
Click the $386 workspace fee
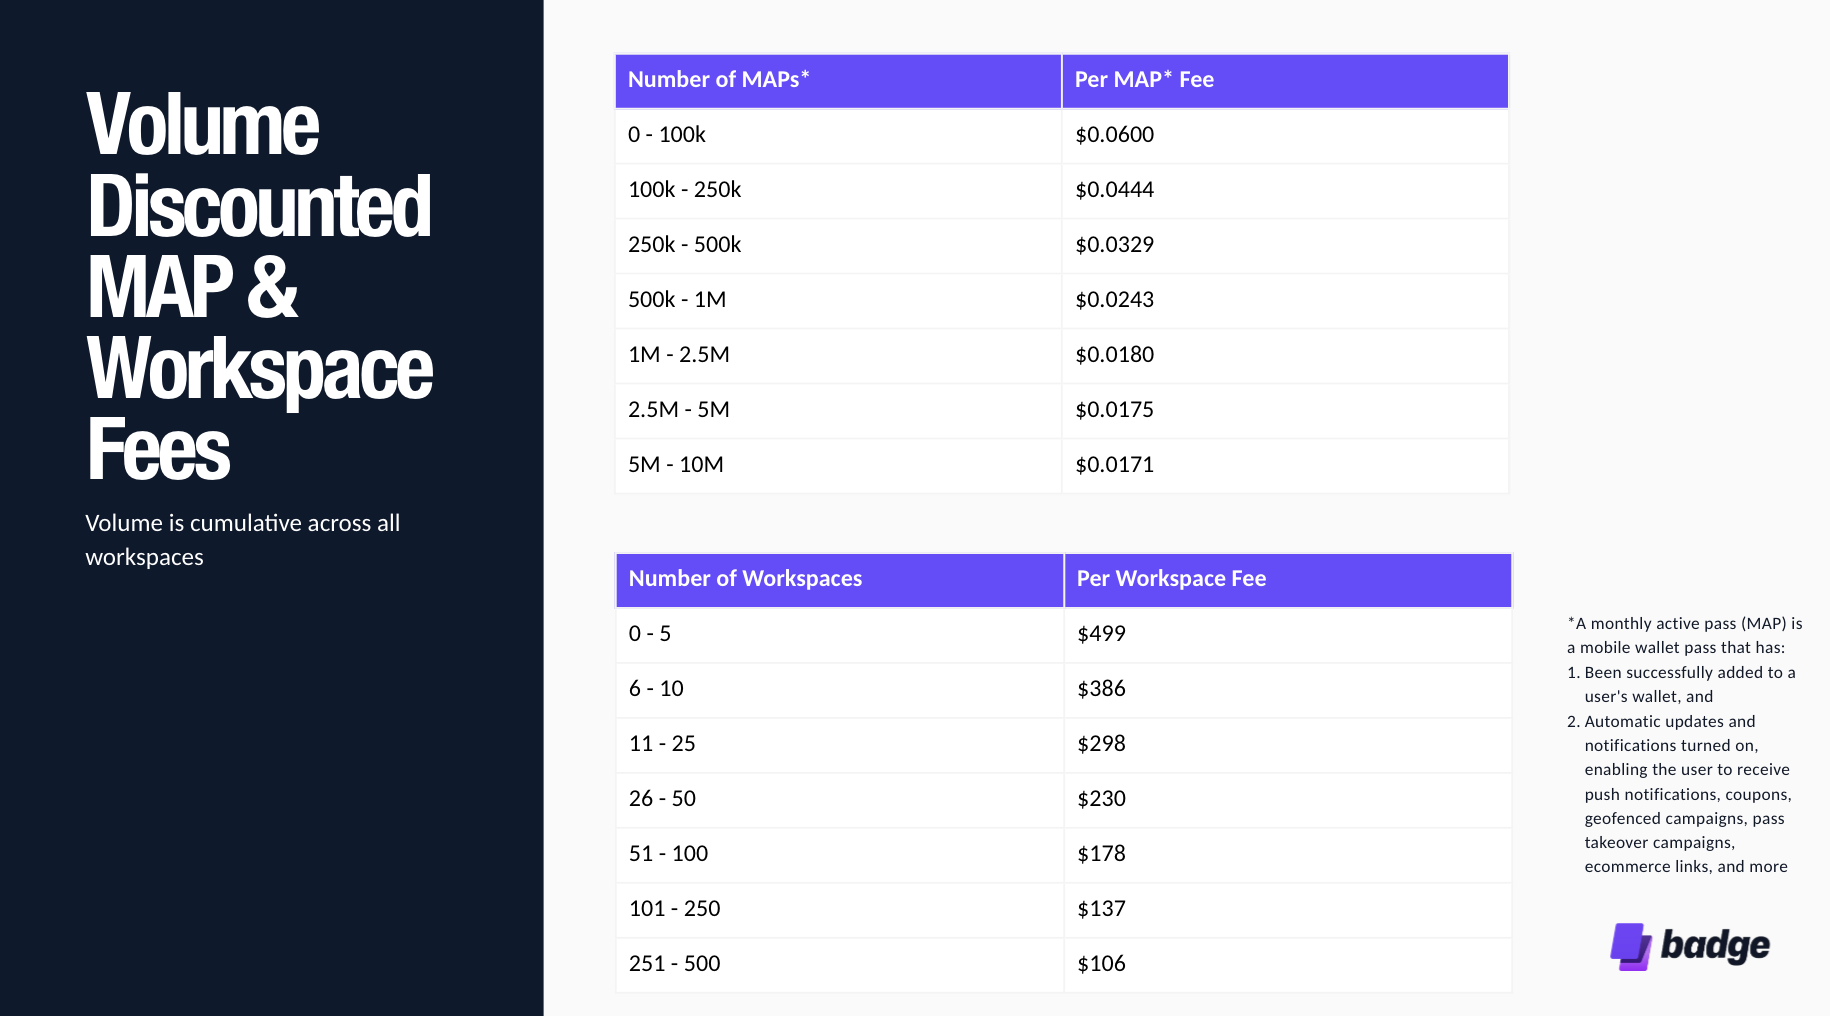[1101, 689]
